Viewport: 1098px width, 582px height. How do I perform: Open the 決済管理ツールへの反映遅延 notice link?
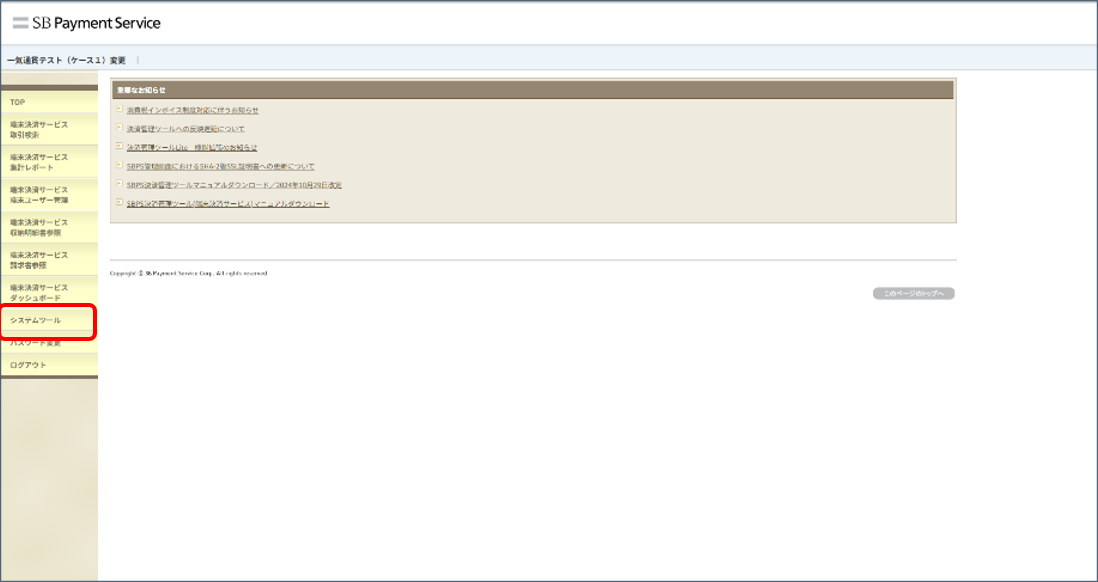coord(185,129)
